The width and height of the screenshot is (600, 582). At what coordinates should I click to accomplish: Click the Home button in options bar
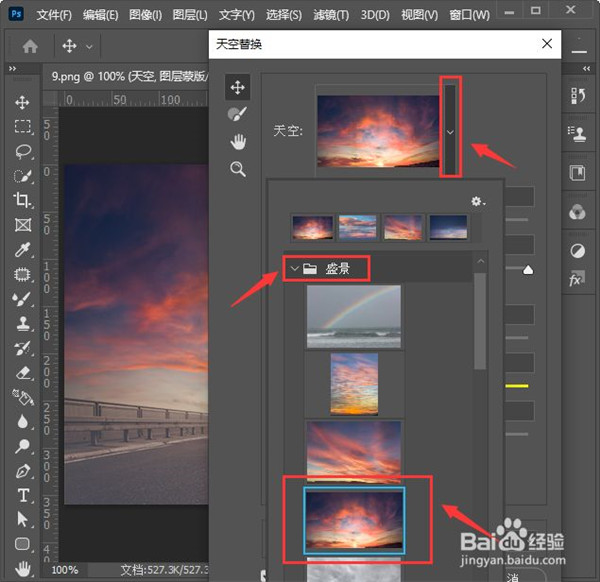click(31, 46)
